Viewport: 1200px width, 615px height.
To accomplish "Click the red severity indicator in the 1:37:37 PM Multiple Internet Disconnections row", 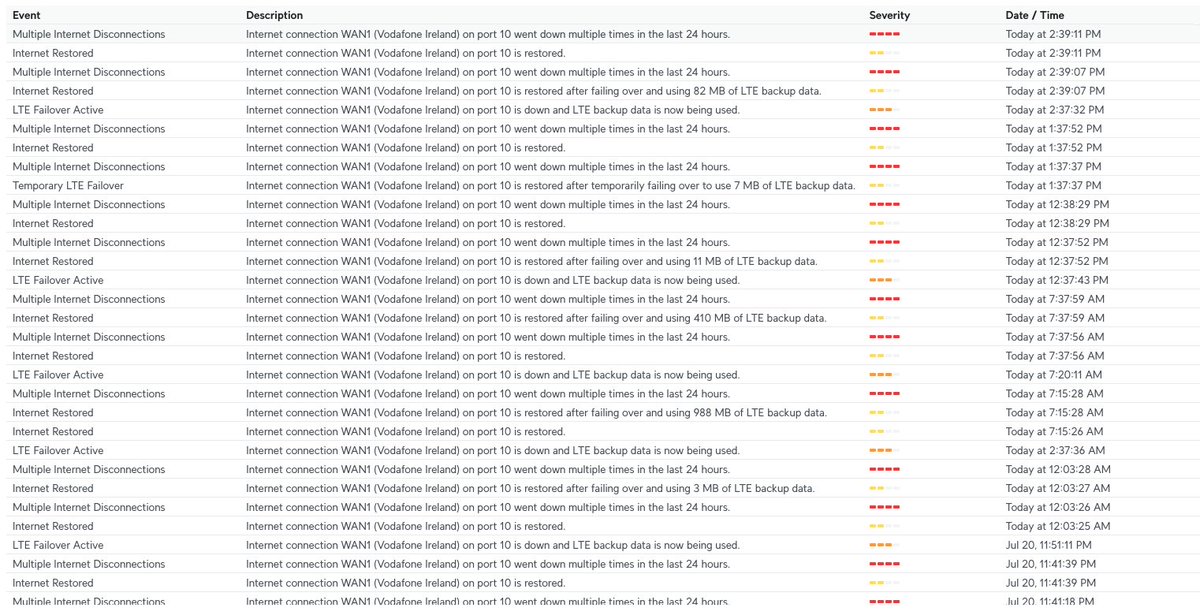I will point(884,167).
